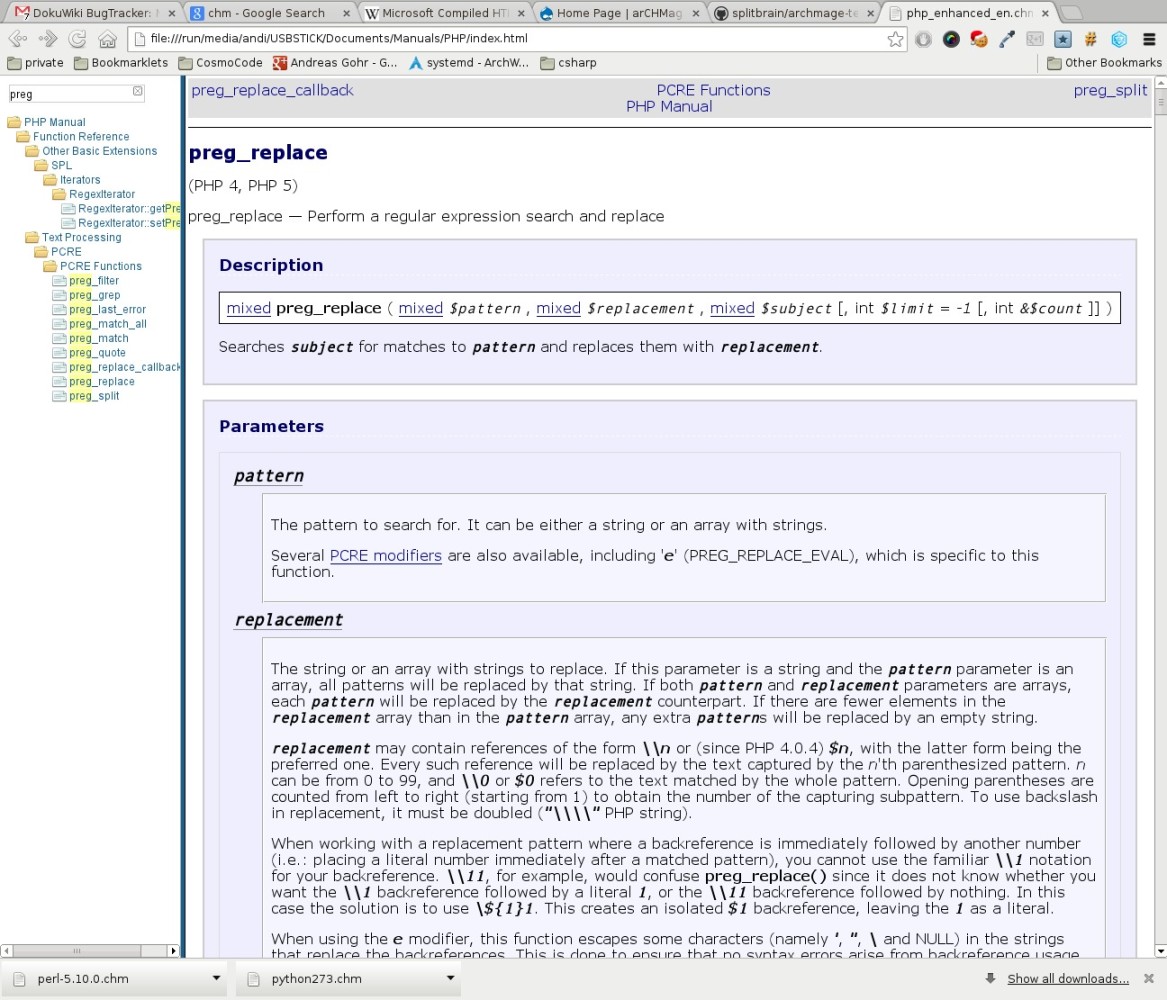Open the AdBlock stop-hand extension icon

point(923,39)
